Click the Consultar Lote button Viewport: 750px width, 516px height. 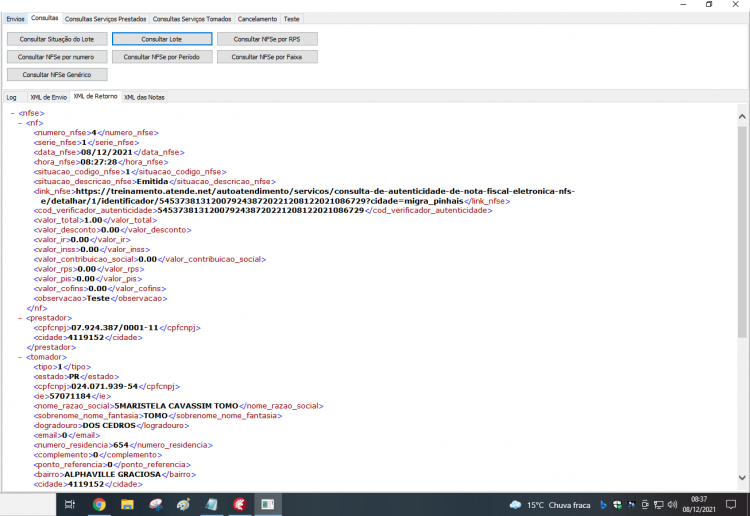click(162, 39)
